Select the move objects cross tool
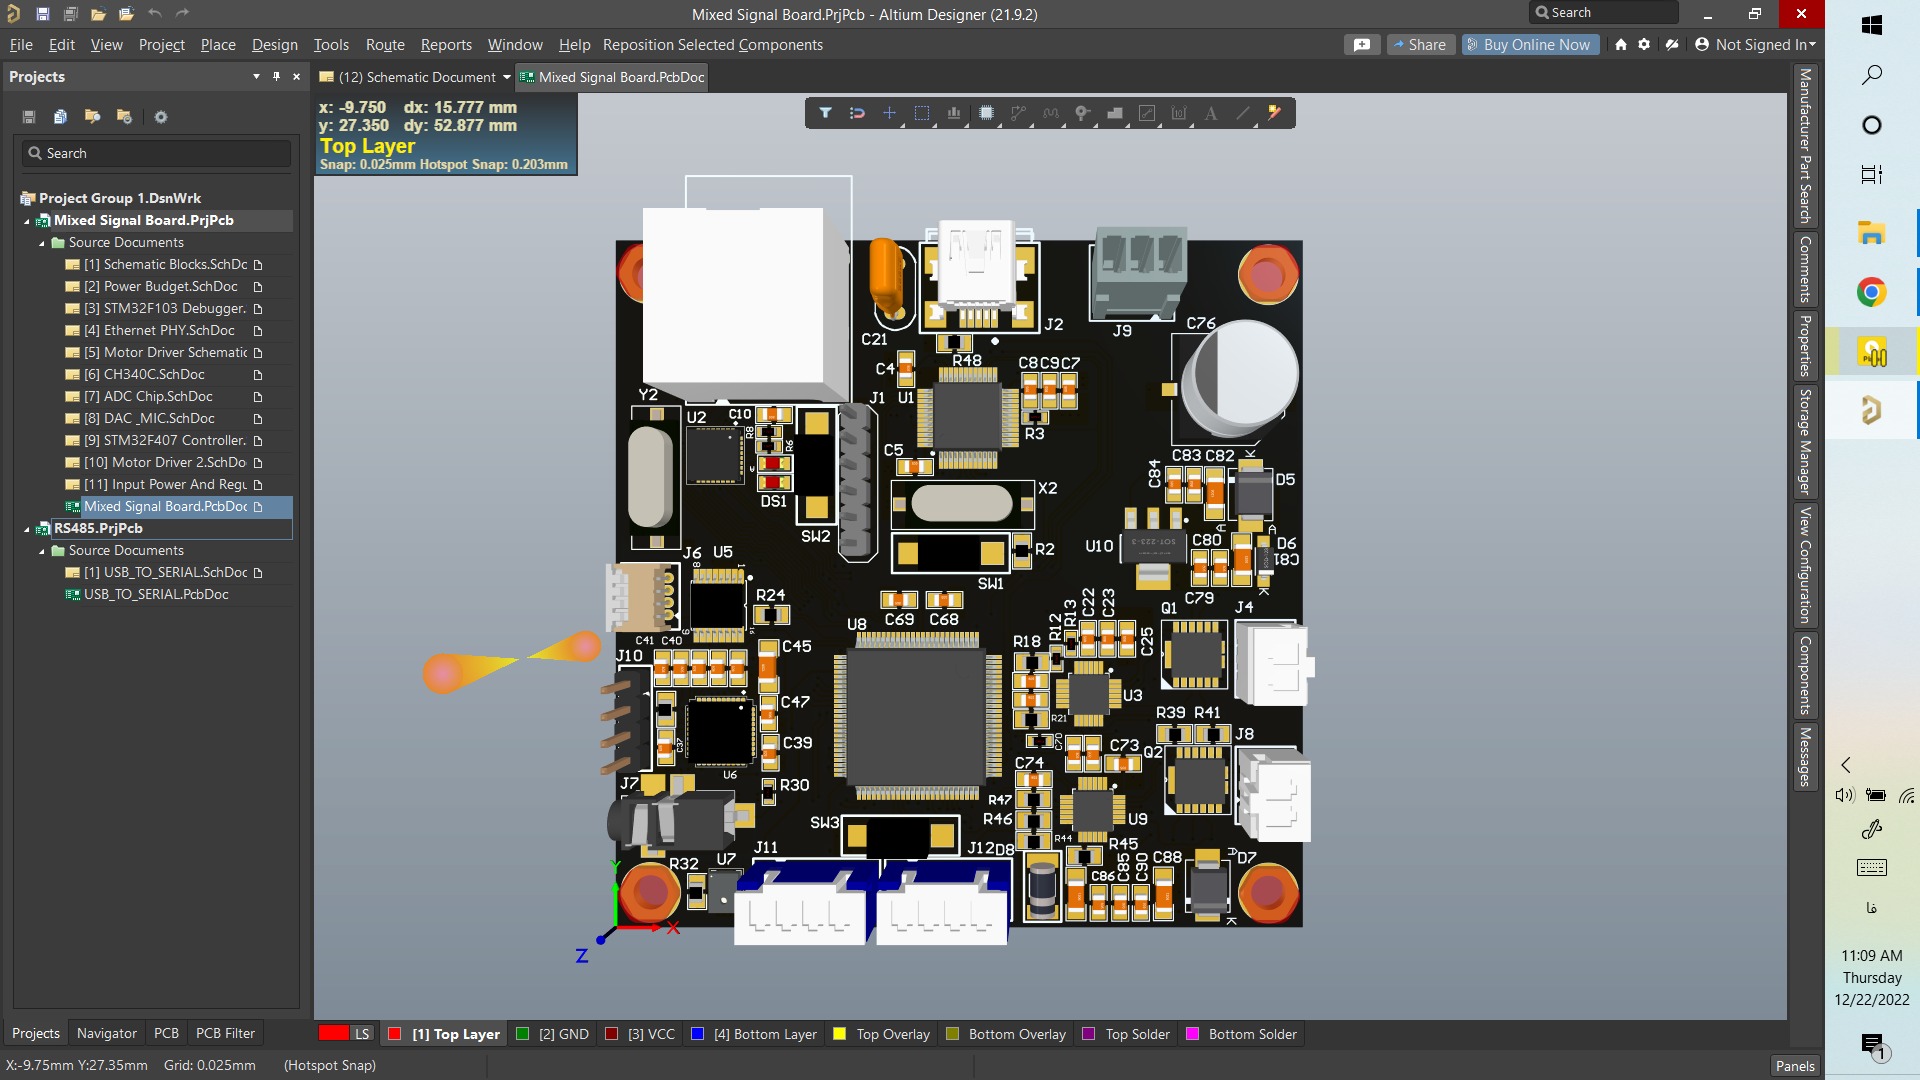 889,113
